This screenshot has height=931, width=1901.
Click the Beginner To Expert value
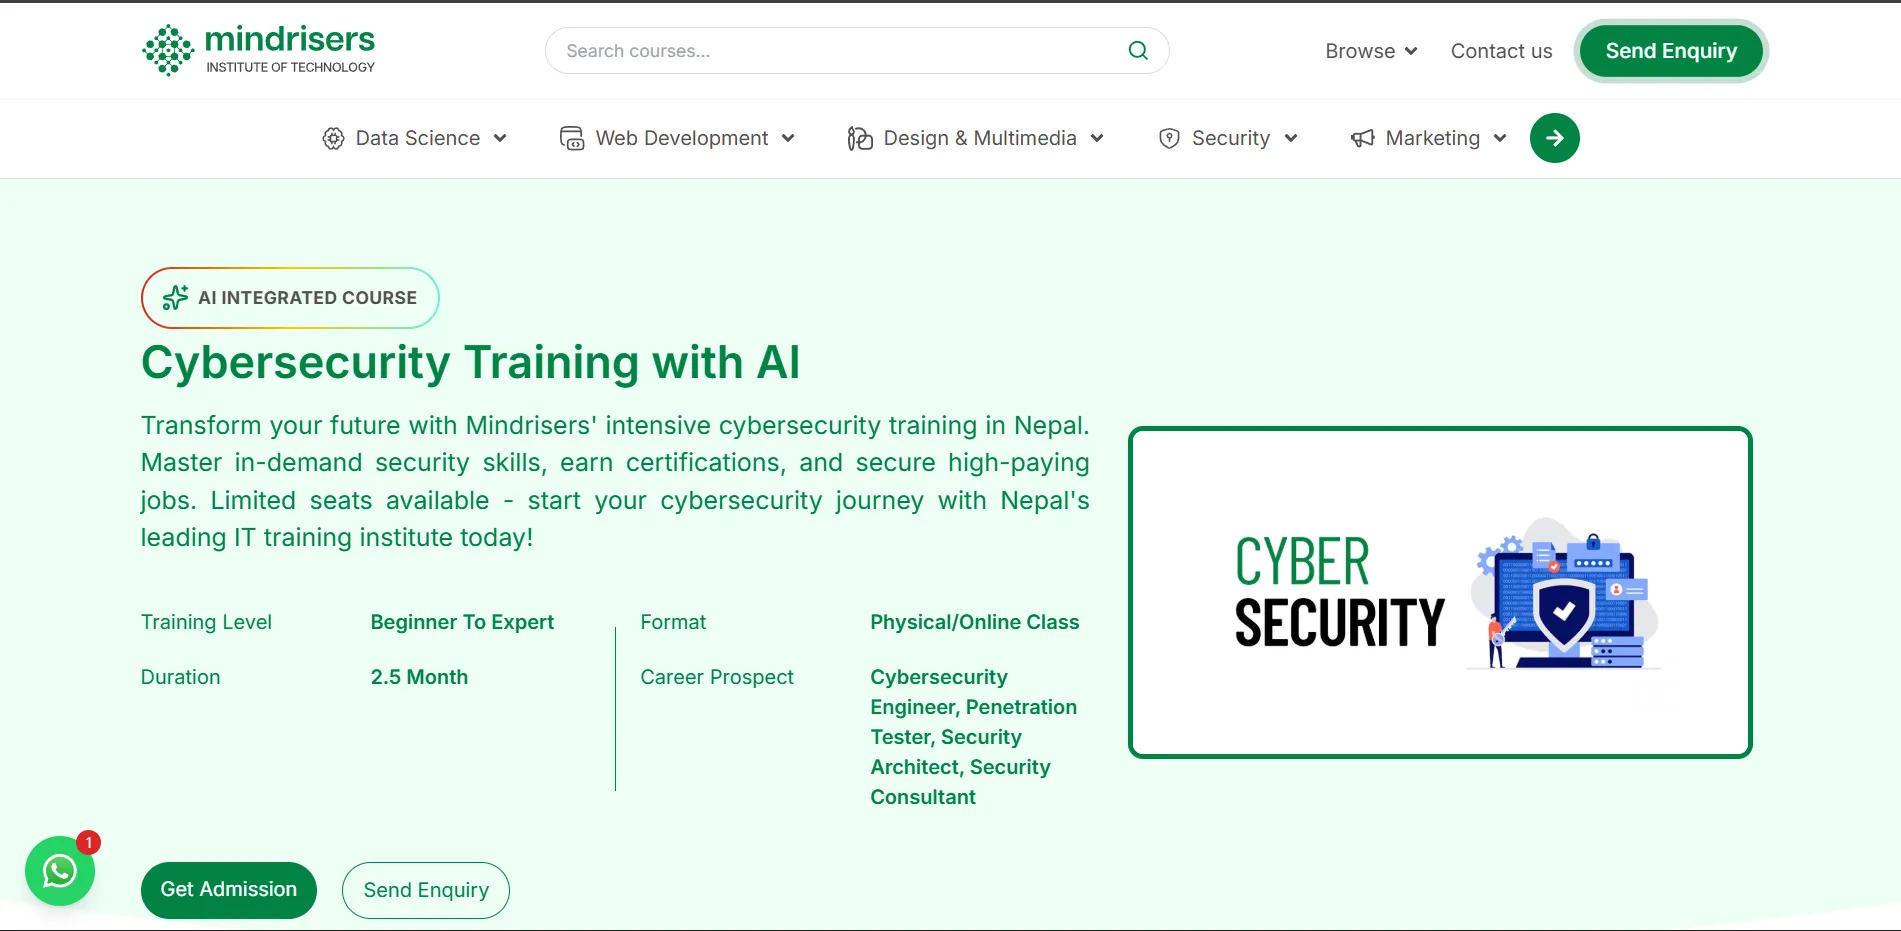tap(462, 622)
